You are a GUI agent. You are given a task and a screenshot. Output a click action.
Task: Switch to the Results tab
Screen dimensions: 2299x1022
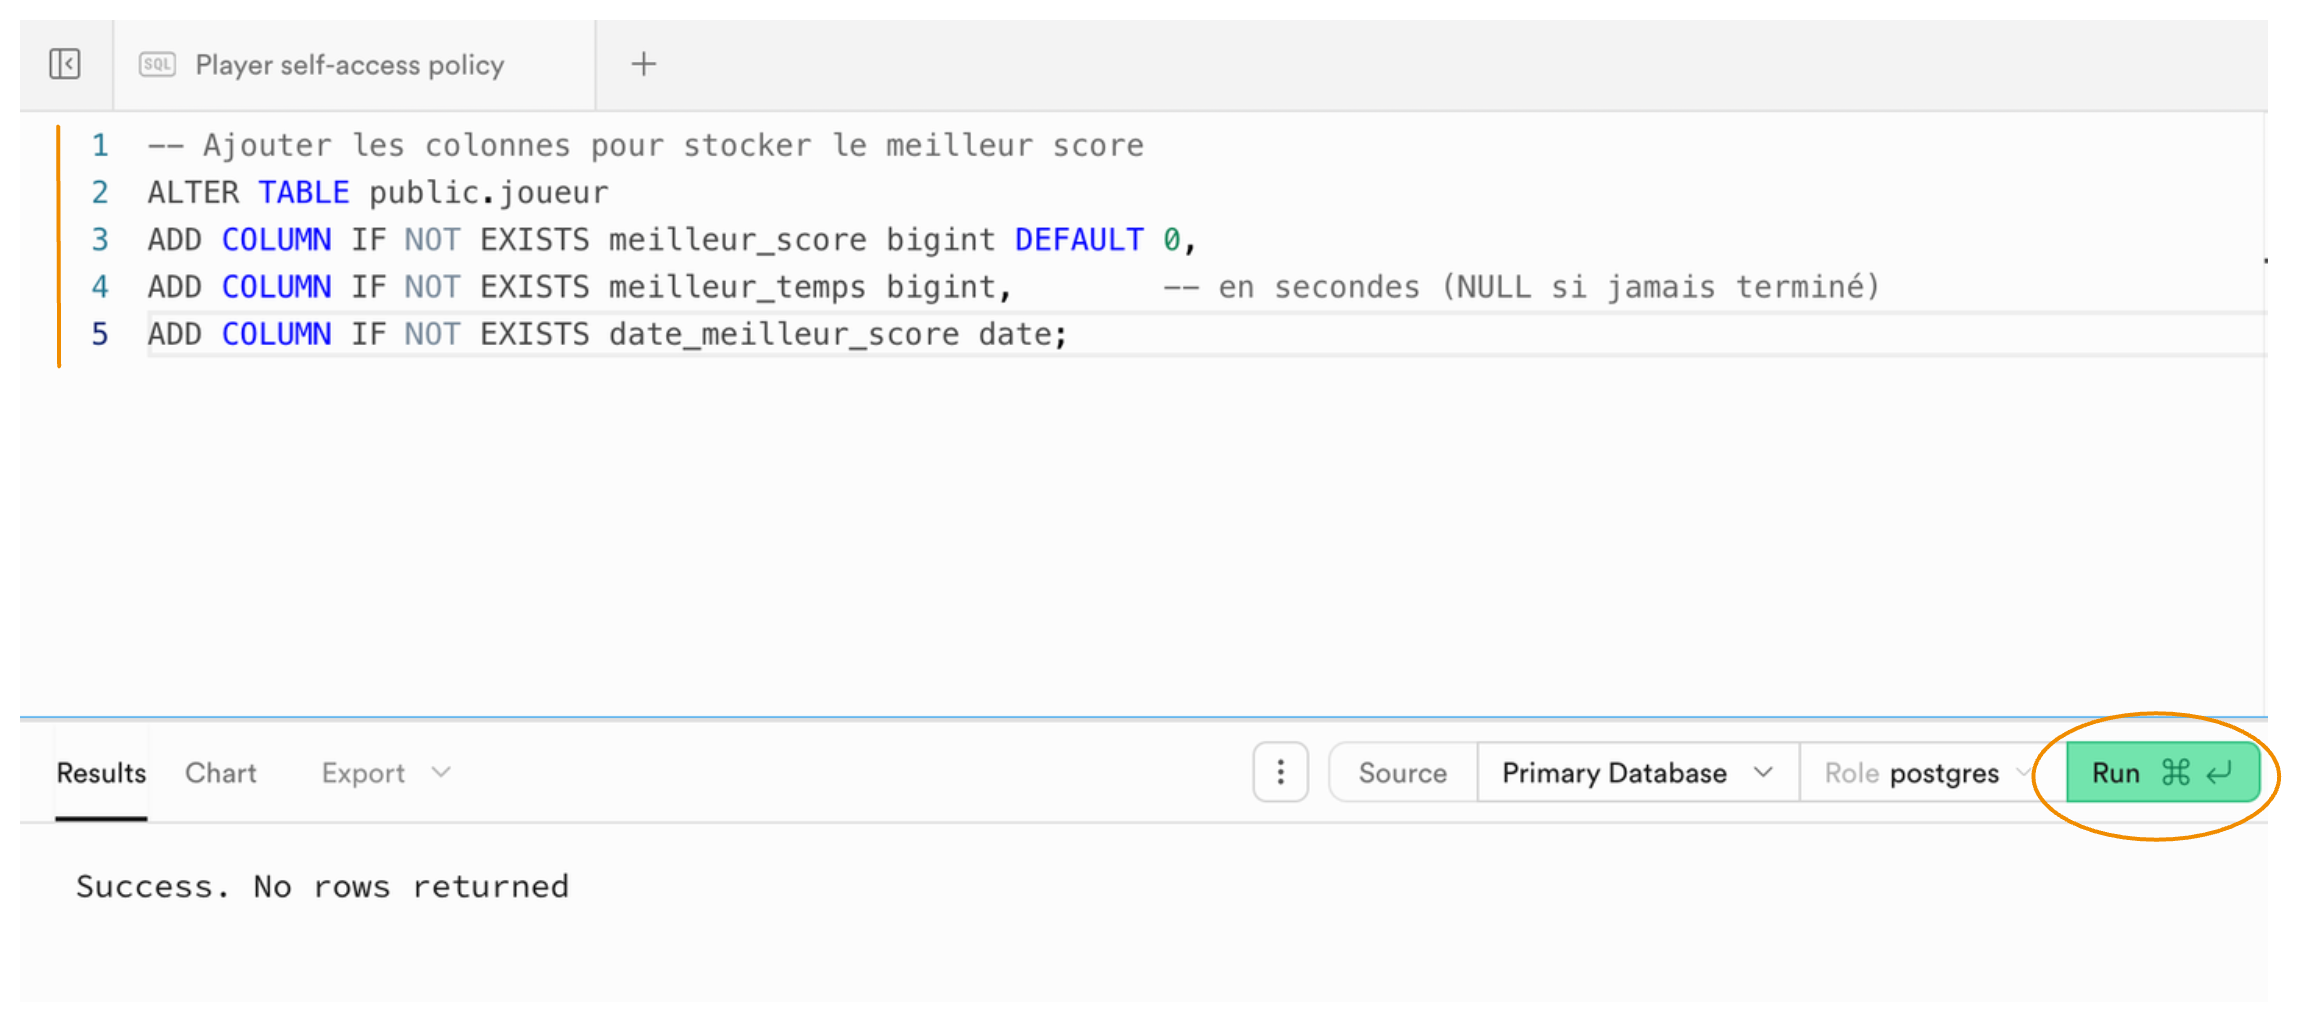pos(101,773)
